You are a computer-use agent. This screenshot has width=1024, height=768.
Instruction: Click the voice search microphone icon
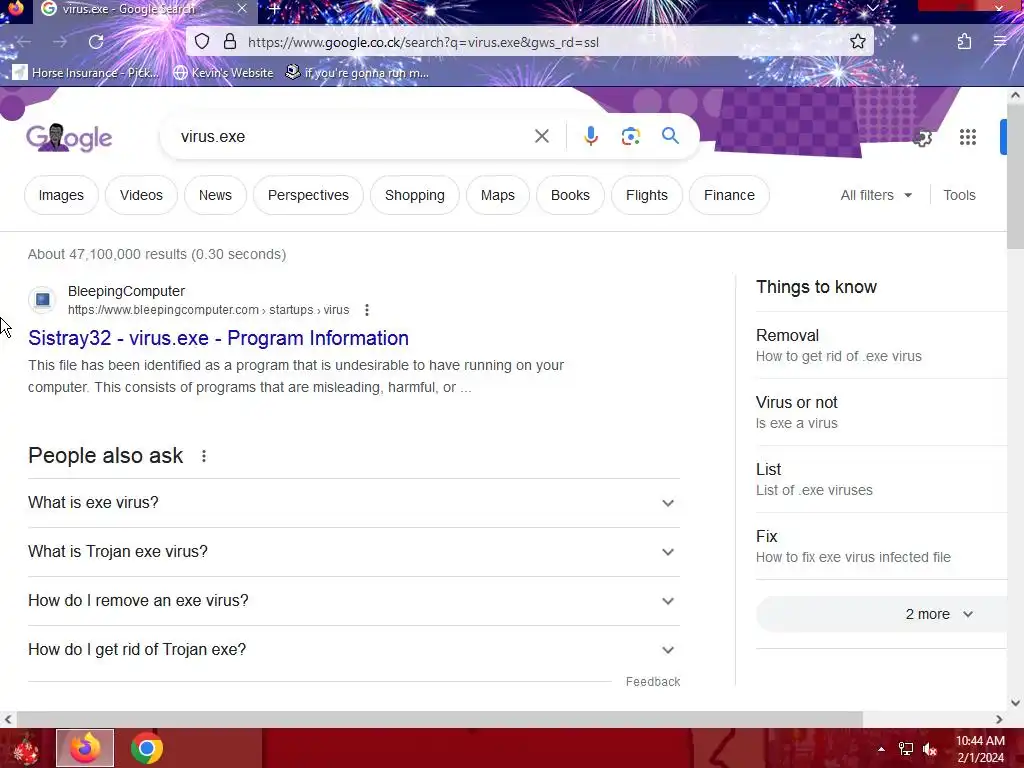tap(590, 136)
